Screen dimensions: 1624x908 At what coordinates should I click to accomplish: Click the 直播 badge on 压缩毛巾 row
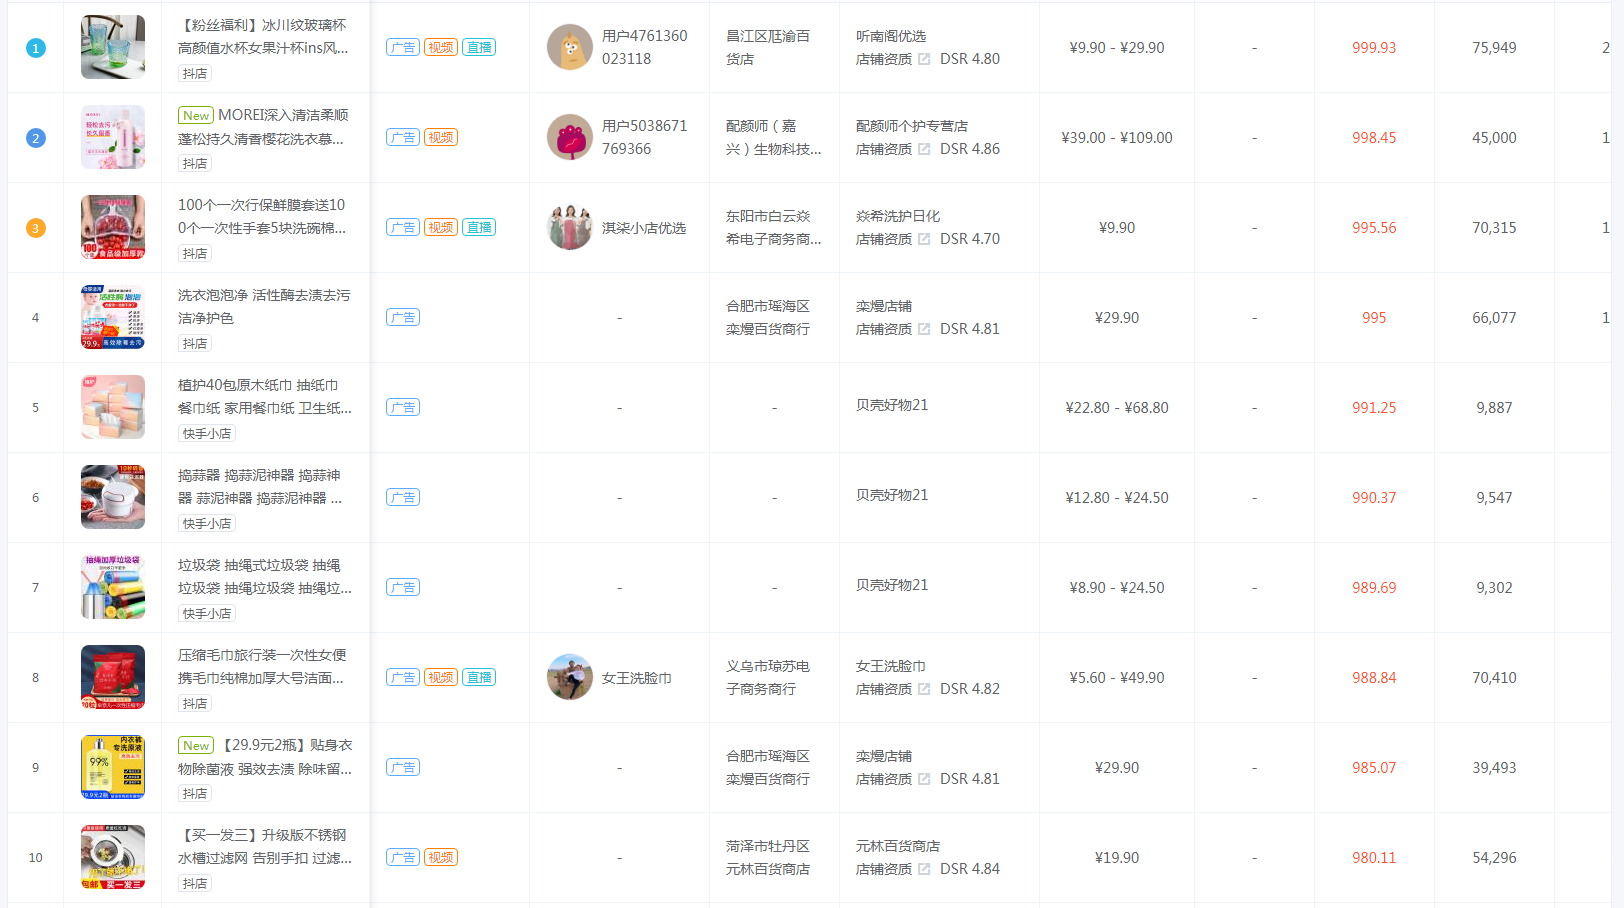(x=479, y=677)
